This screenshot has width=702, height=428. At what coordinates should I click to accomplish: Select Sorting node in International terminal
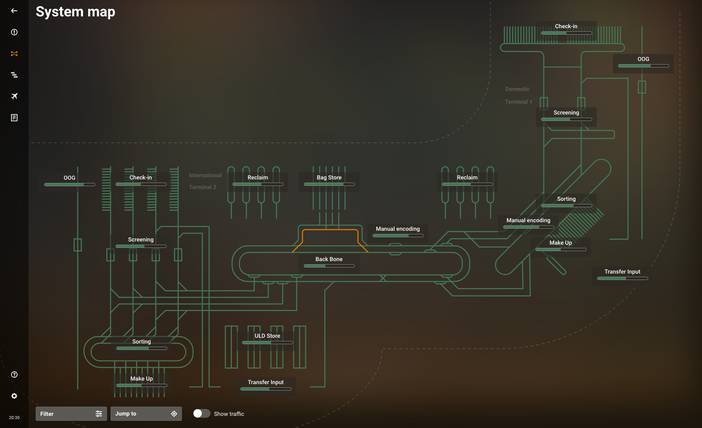pyautogui.click(x=141, y=344)
